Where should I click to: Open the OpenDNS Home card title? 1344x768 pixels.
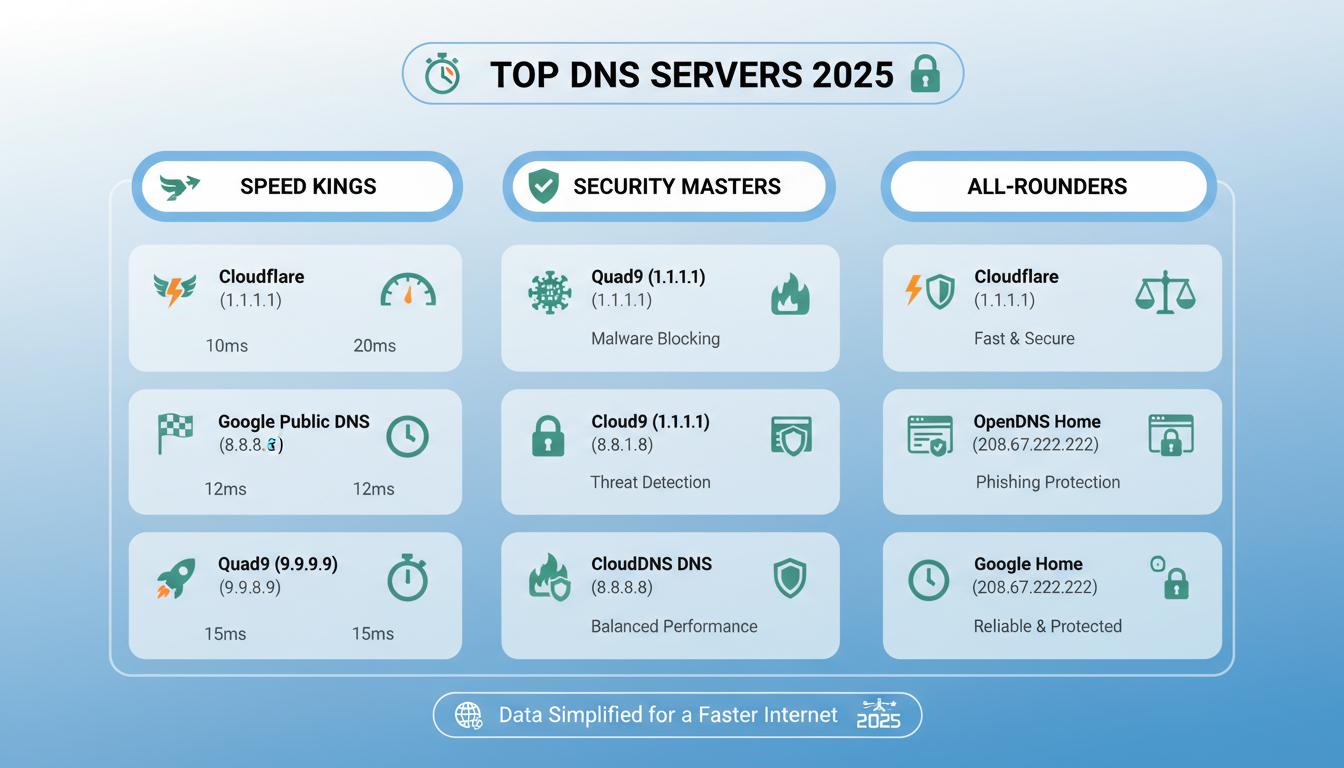pos(1036,422)
